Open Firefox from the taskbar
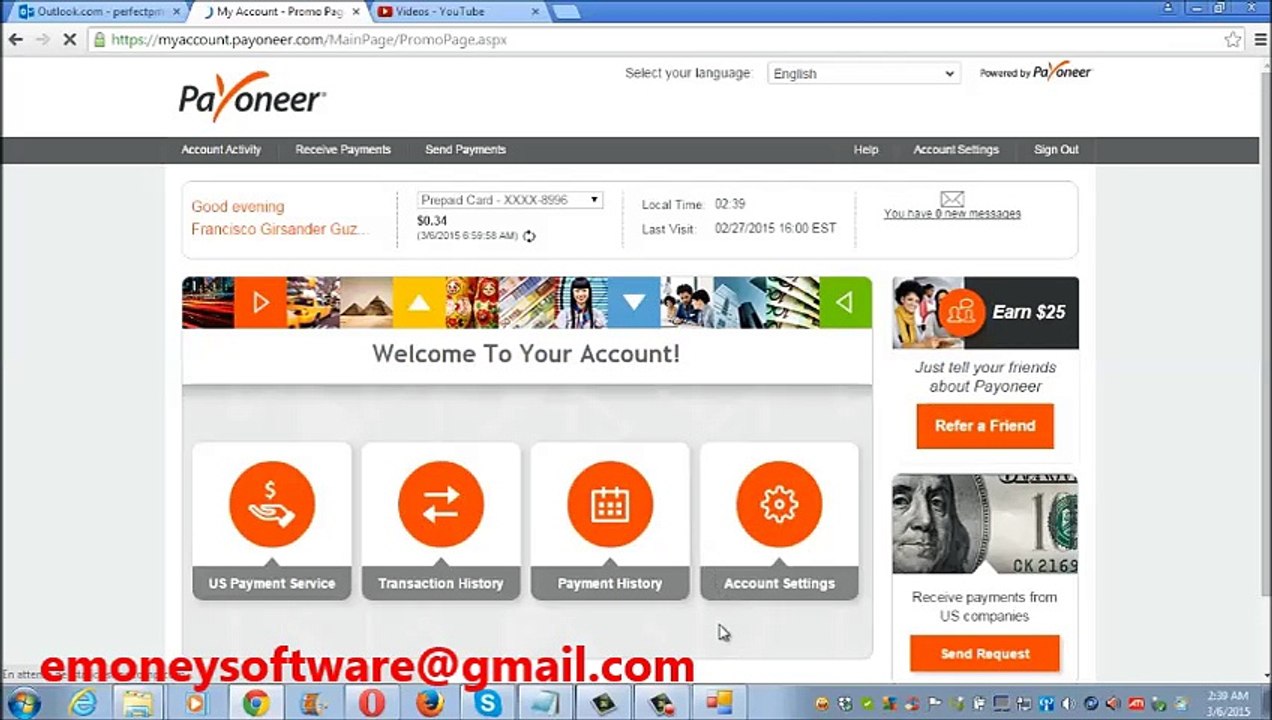The height and width of the screenshot is (720, 1272). pyautogui.click(x=430, y=703)
